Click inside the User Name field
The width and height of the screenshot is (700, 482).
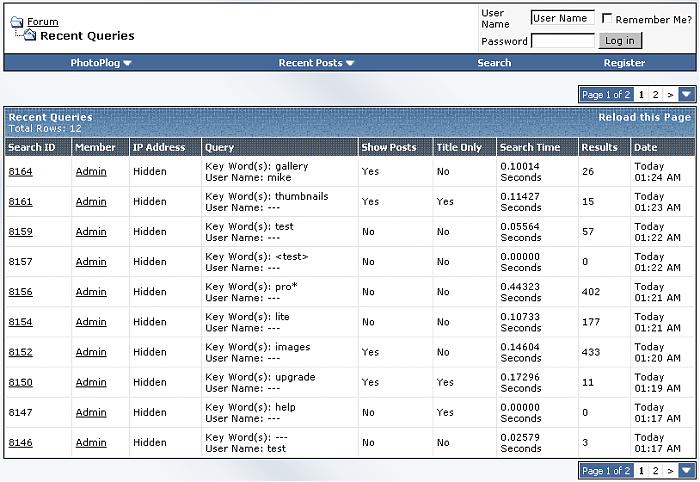click(x=562, y=18)
